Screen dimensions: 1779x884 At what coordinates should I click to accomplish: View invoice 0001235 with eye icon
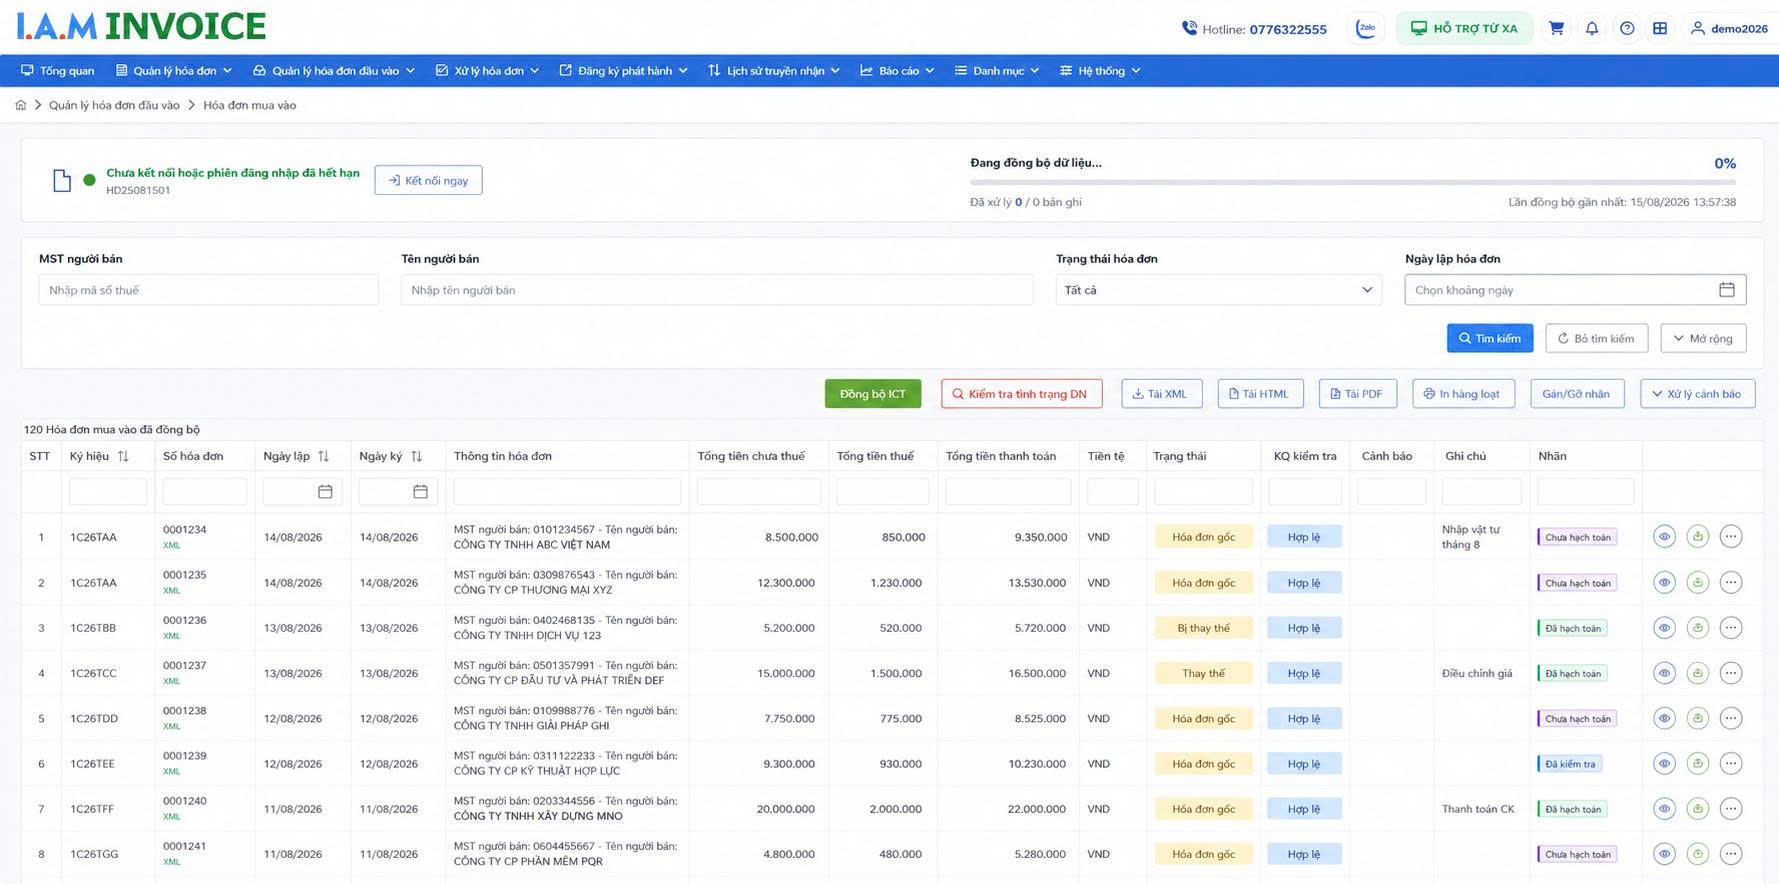1664,582
